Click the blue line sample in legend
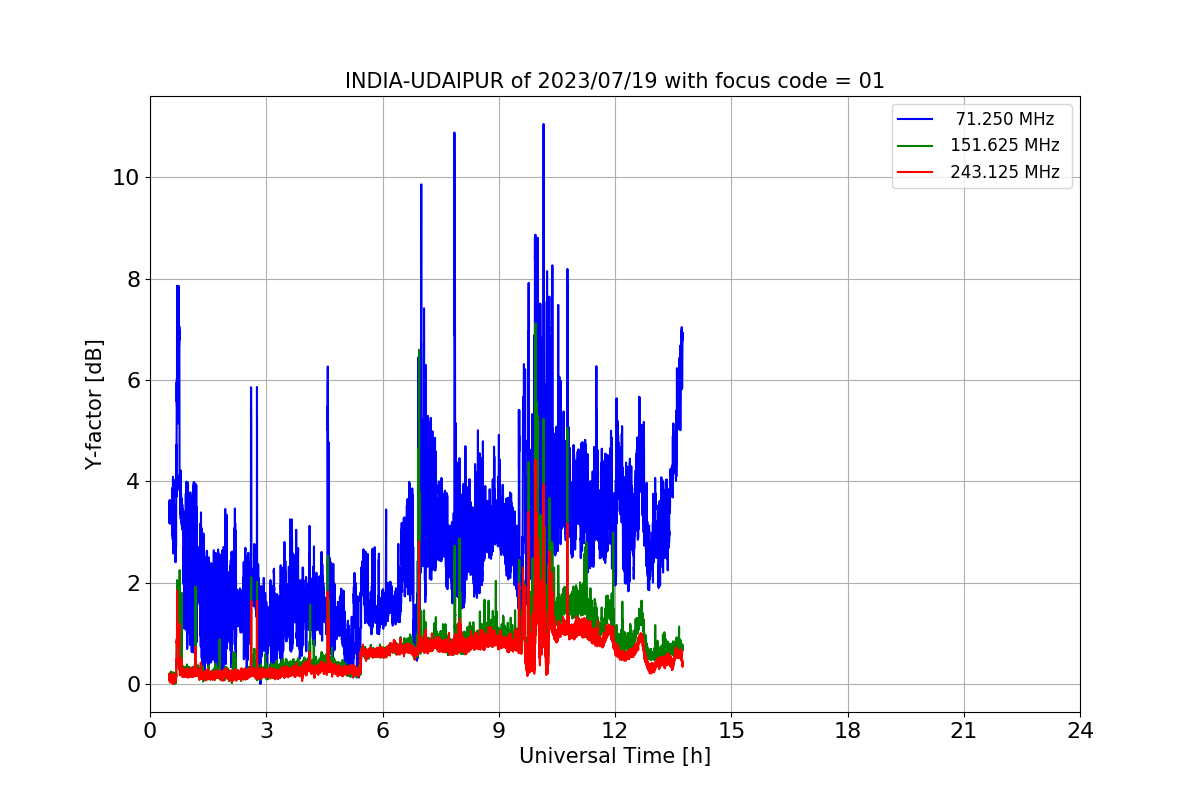Viewport: 1200px width, 800px height. pos(916,119)
